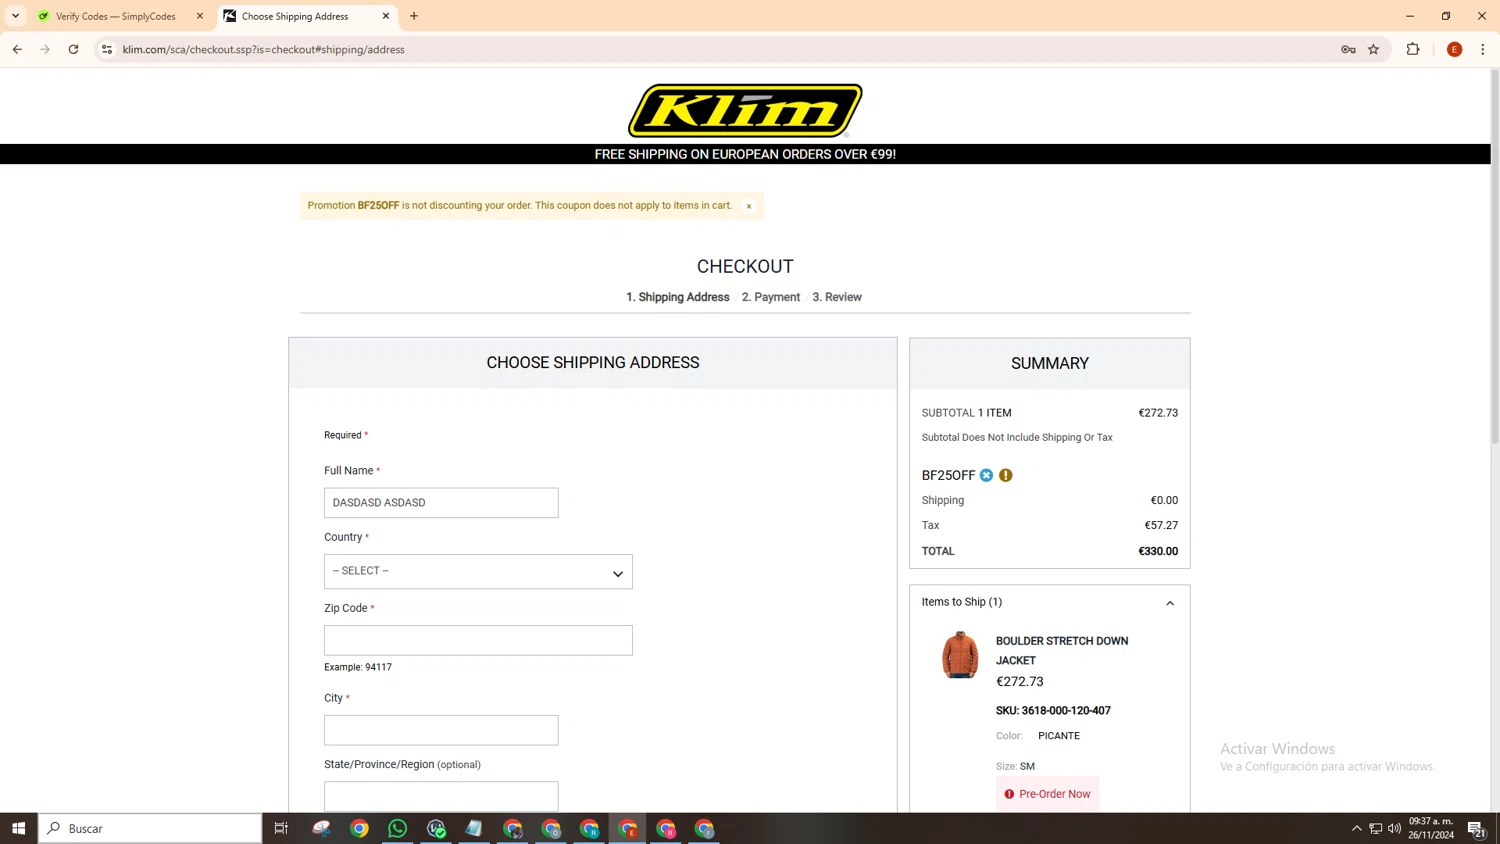1500x844 pixels.
Task: Click the taskbar clock and date
Action: (x=1431, y=828)
